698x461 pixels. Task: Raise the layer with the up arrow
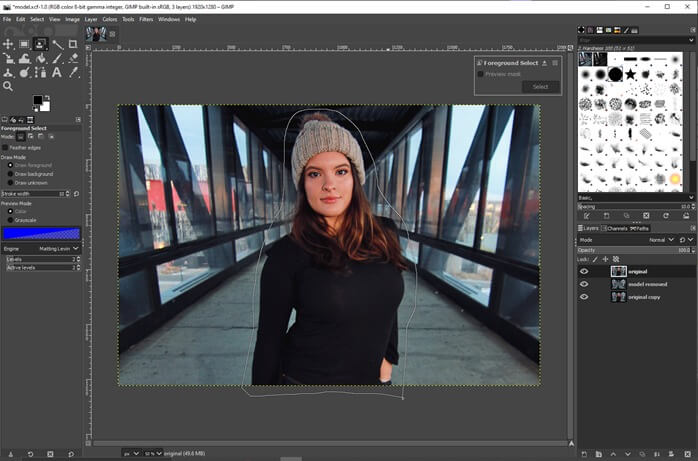[613, 454]
